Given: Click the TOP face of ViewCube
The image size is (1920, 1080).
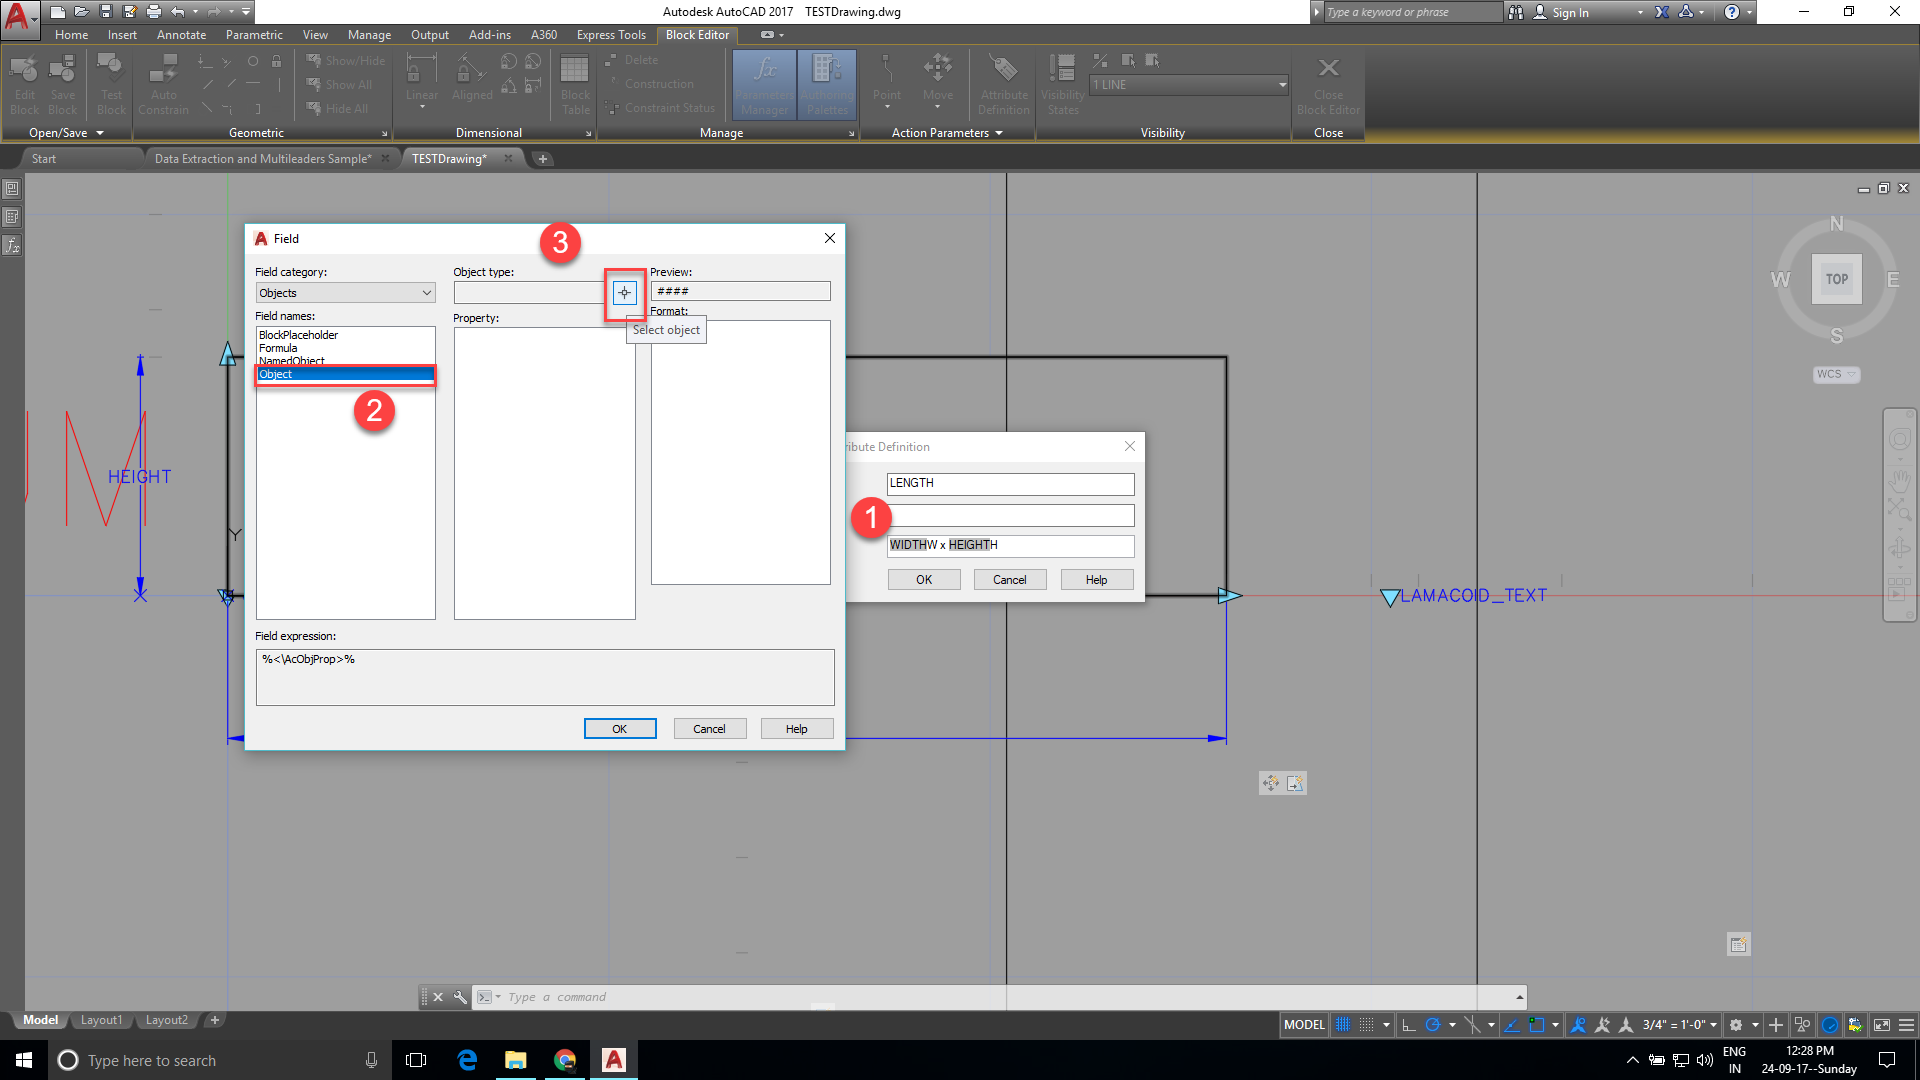Looking at the screenshot, I should click(x=1837, y=279).
